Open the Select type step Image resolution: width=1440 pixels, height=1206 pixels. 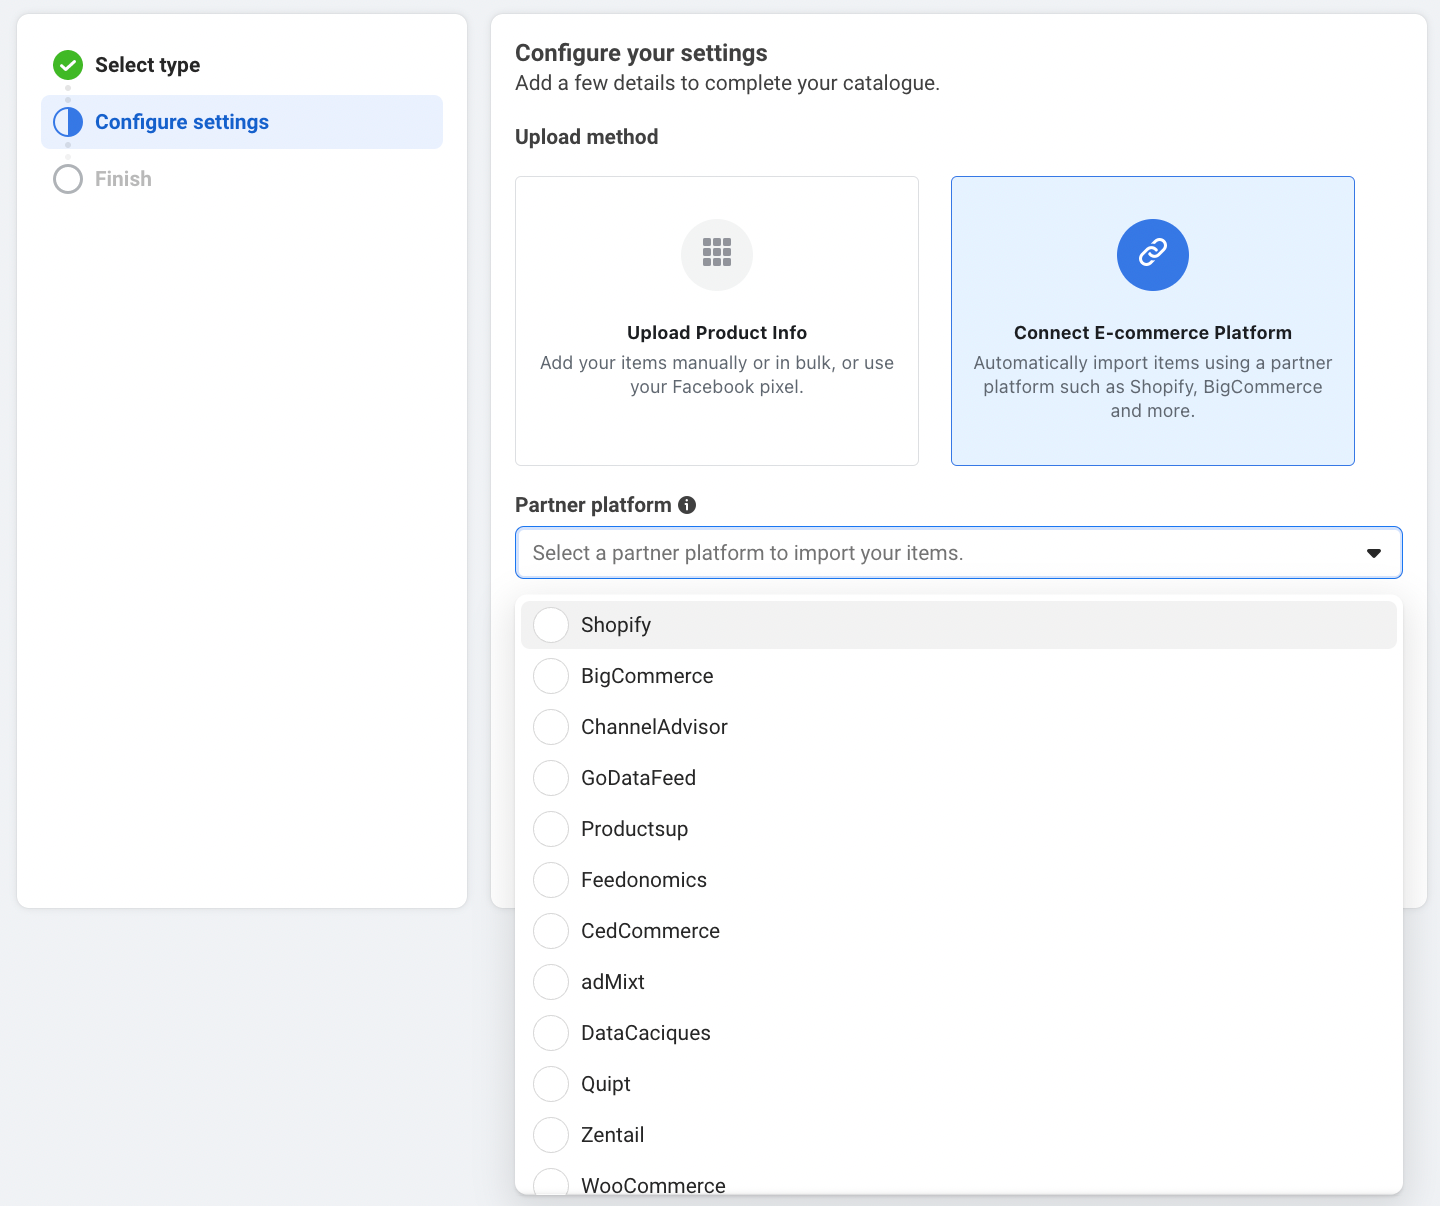[x=242, y=65]
